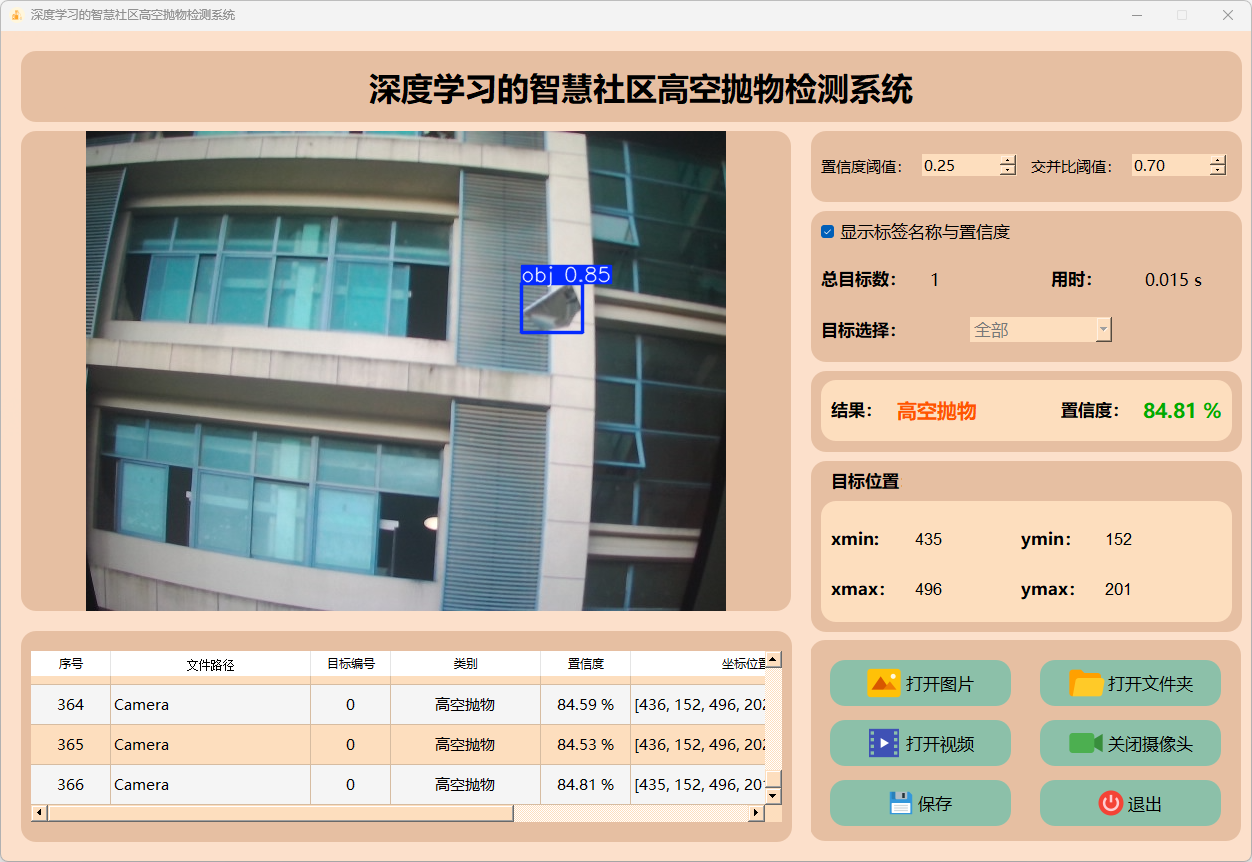Screen dimensions: 1252x862
Task: Click the red power icon on 退出
Action: tap(1110, 803)
